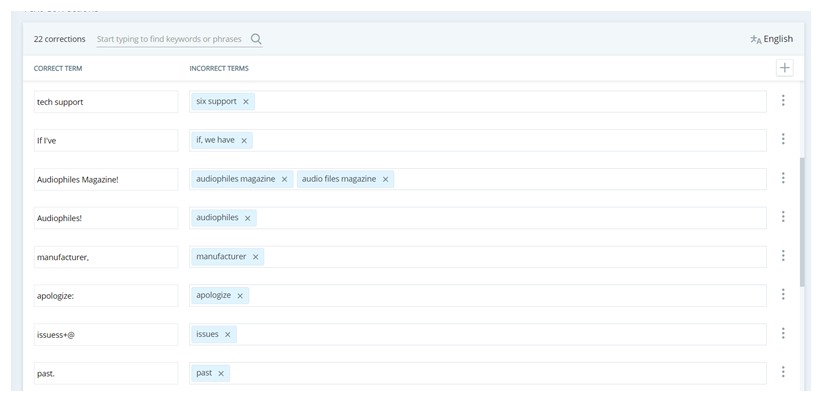Remove the 'six support' tag
813x399 pixels.
pyautogui.click(x=246, y=102)
